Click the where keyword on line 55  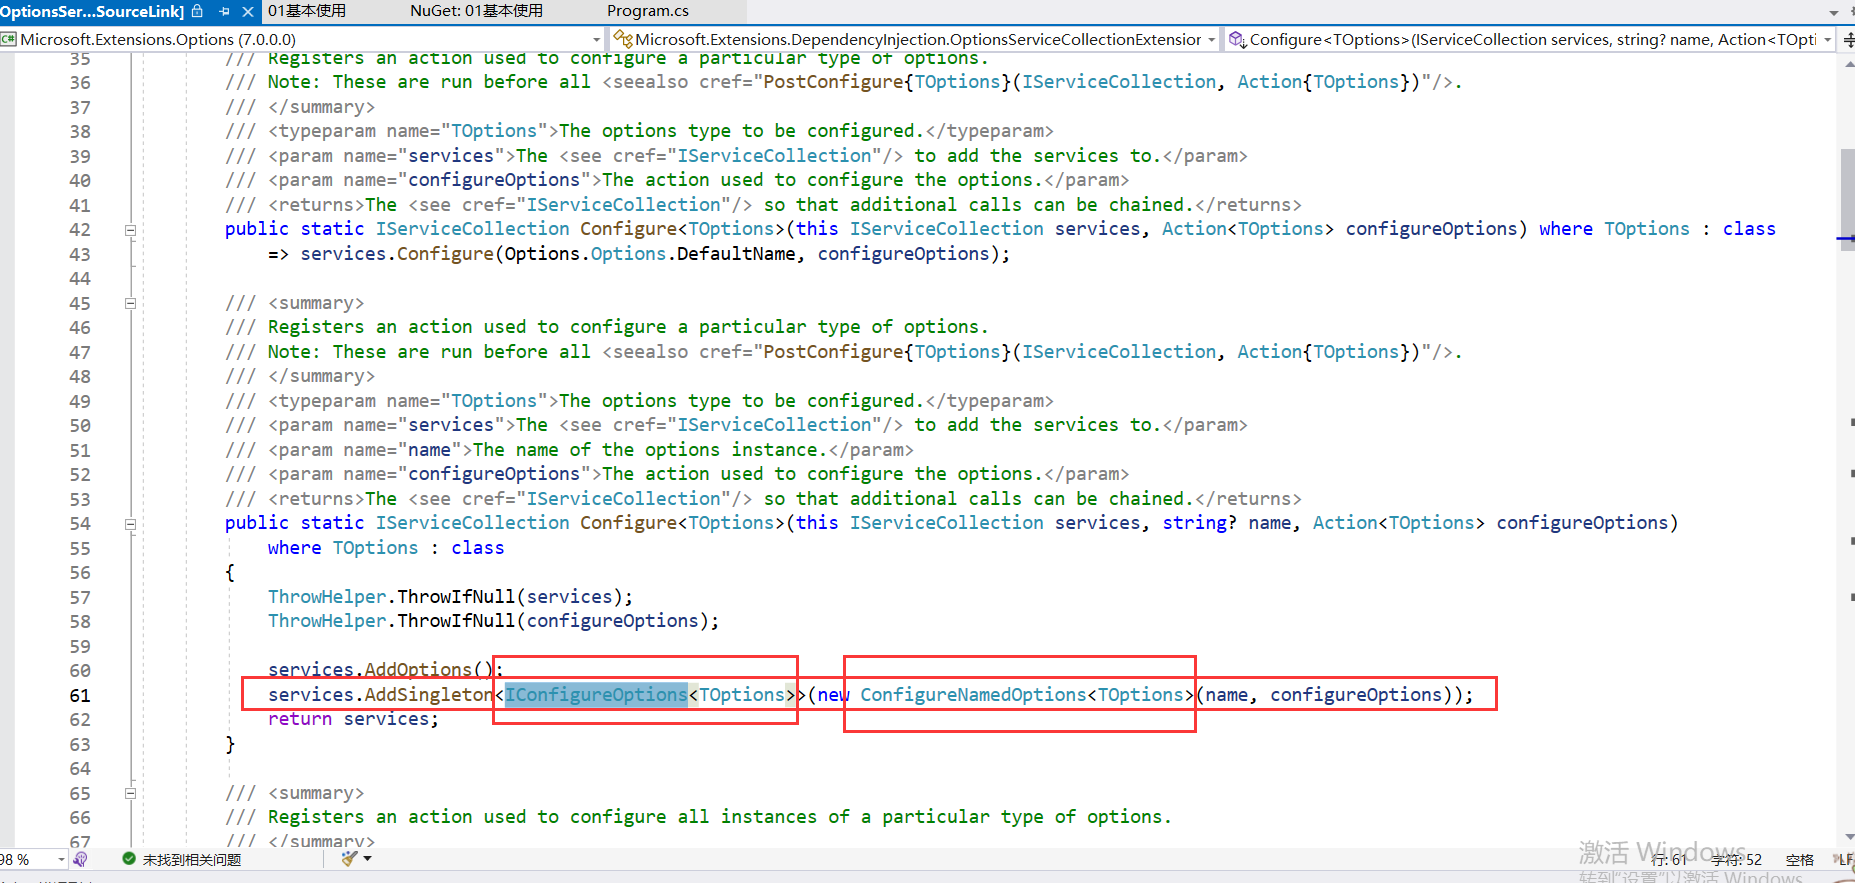[x=294, y=548]
